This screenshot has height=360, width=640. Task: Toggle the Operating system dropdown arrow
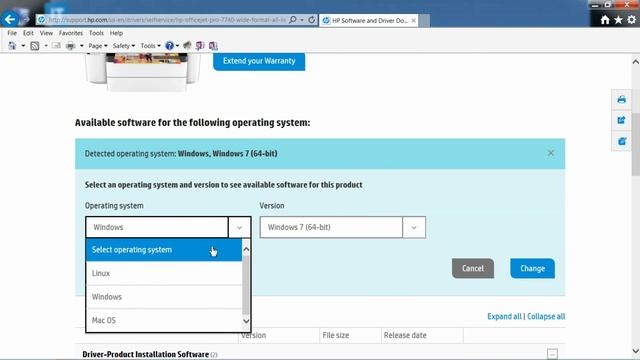[239, 227]
